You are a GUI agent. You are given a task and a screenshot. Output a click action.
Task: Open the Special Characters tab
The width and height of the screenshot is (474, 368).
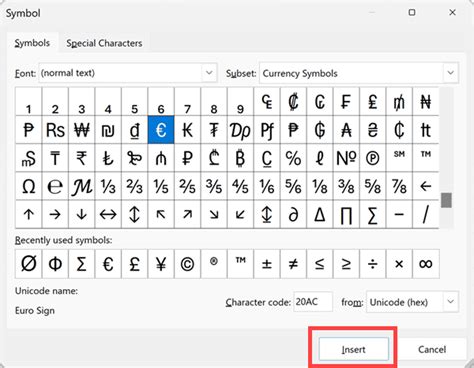click(x=104, y=43)
